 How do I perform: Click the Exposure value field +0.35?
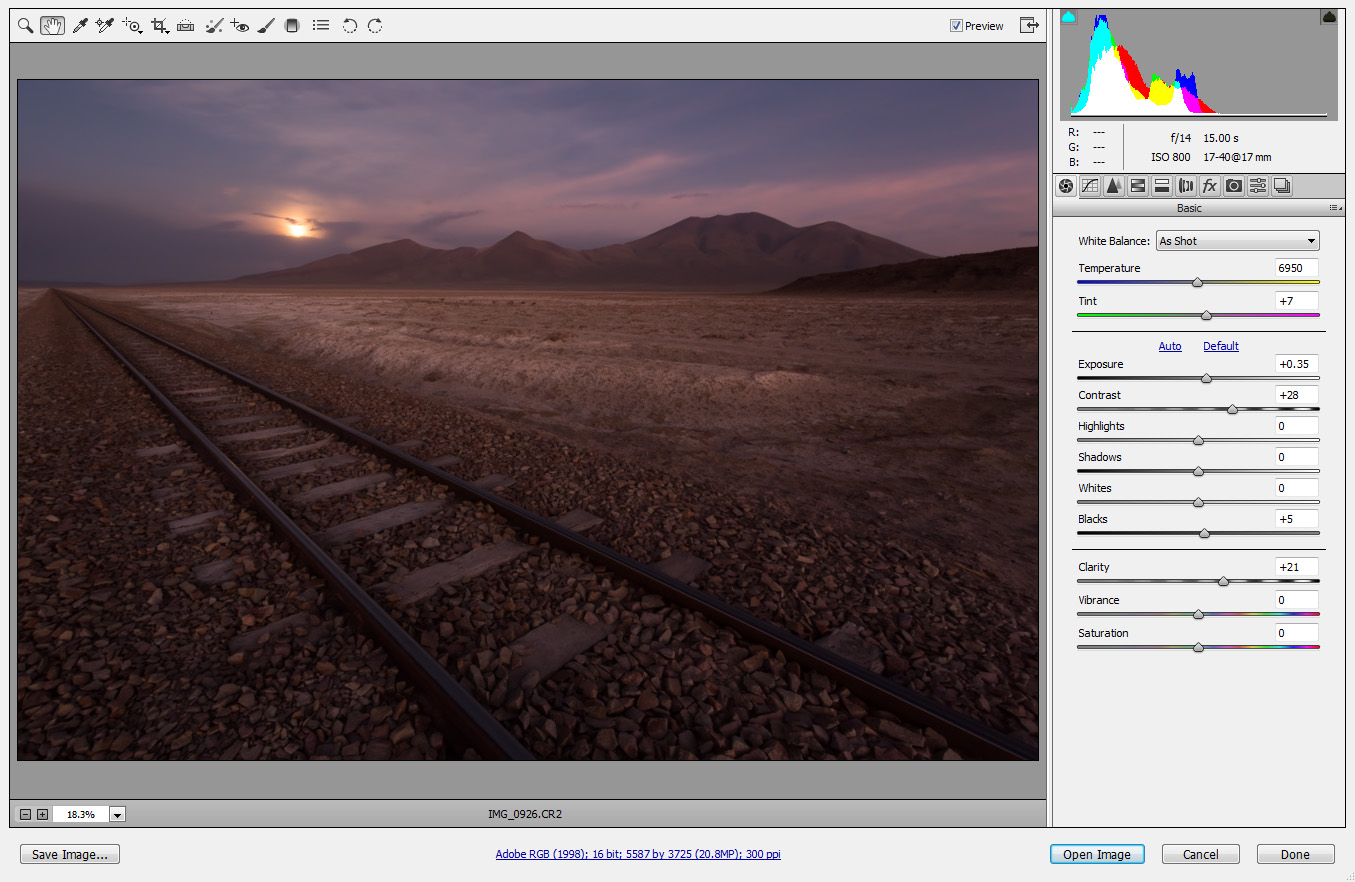1297,364
